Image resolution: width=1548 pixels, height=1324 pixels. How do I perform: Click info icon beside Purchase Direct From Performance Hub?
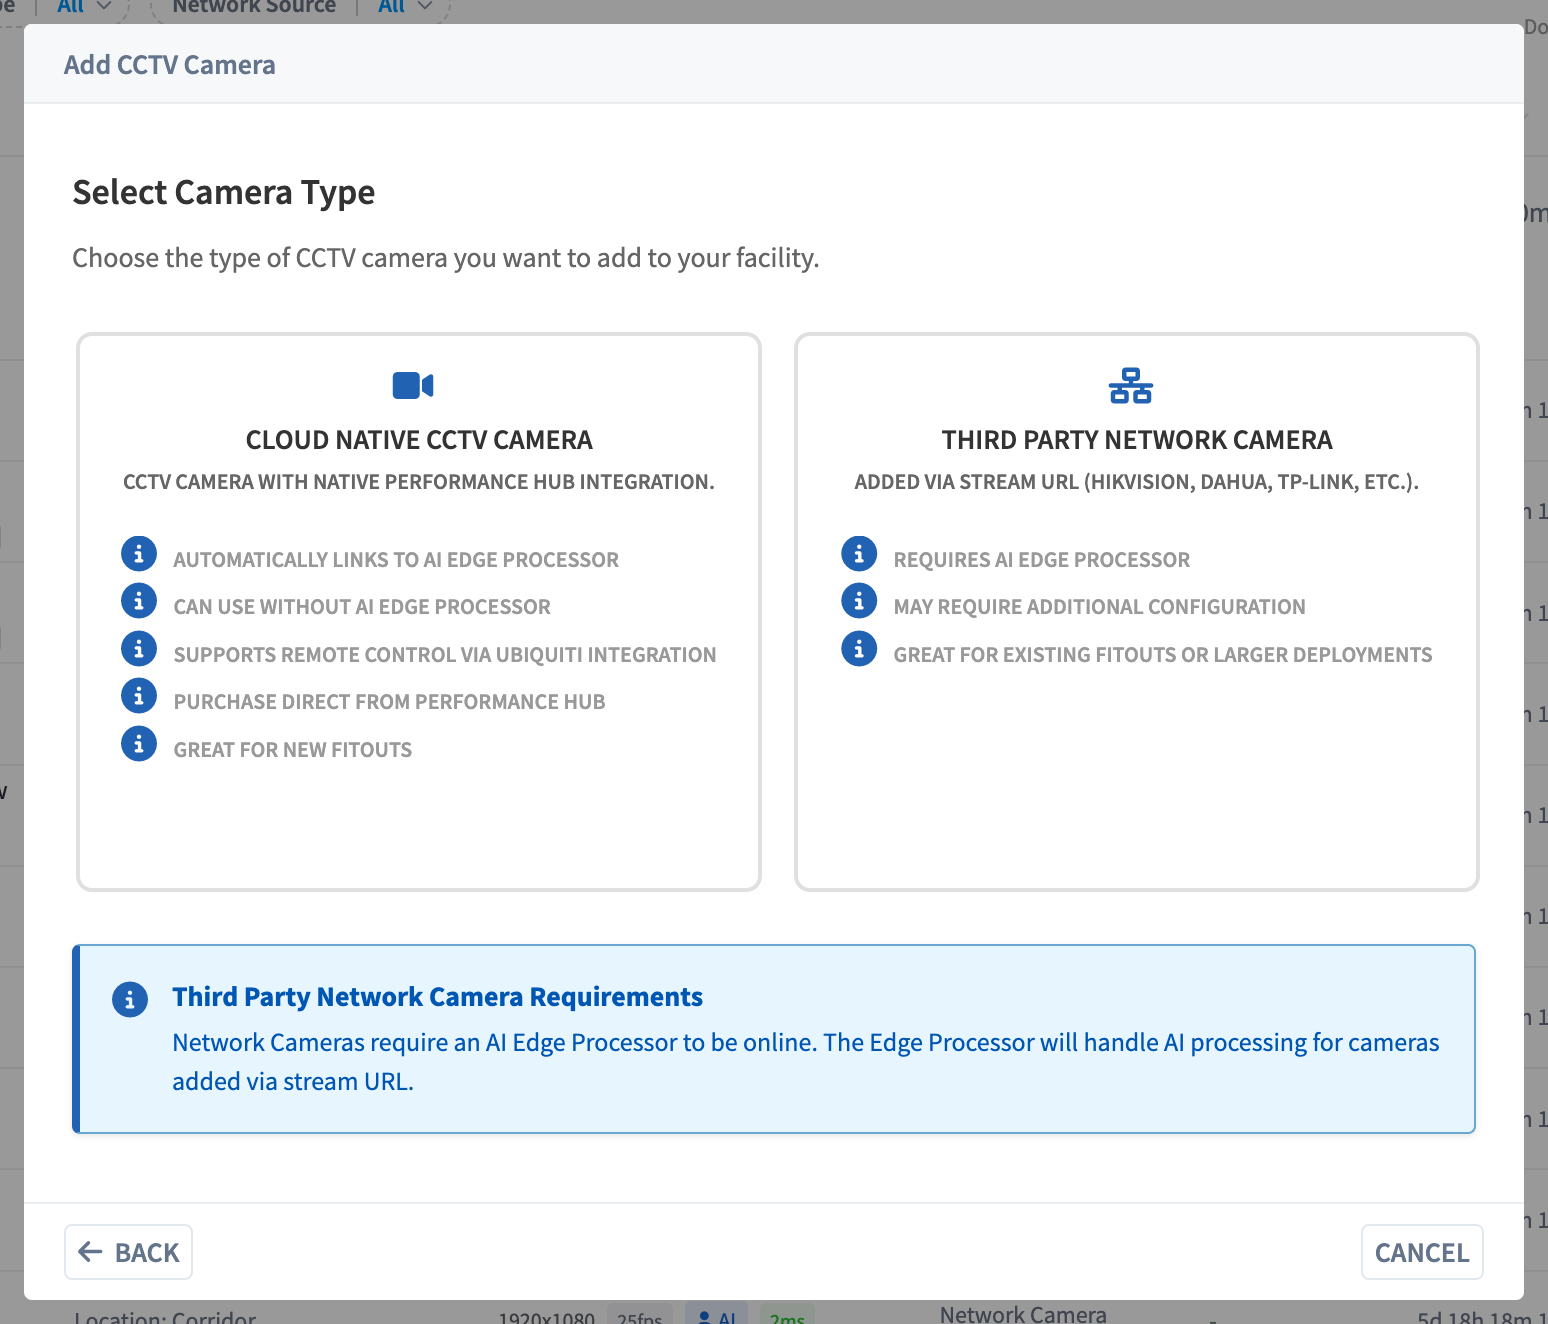[139, 696]
